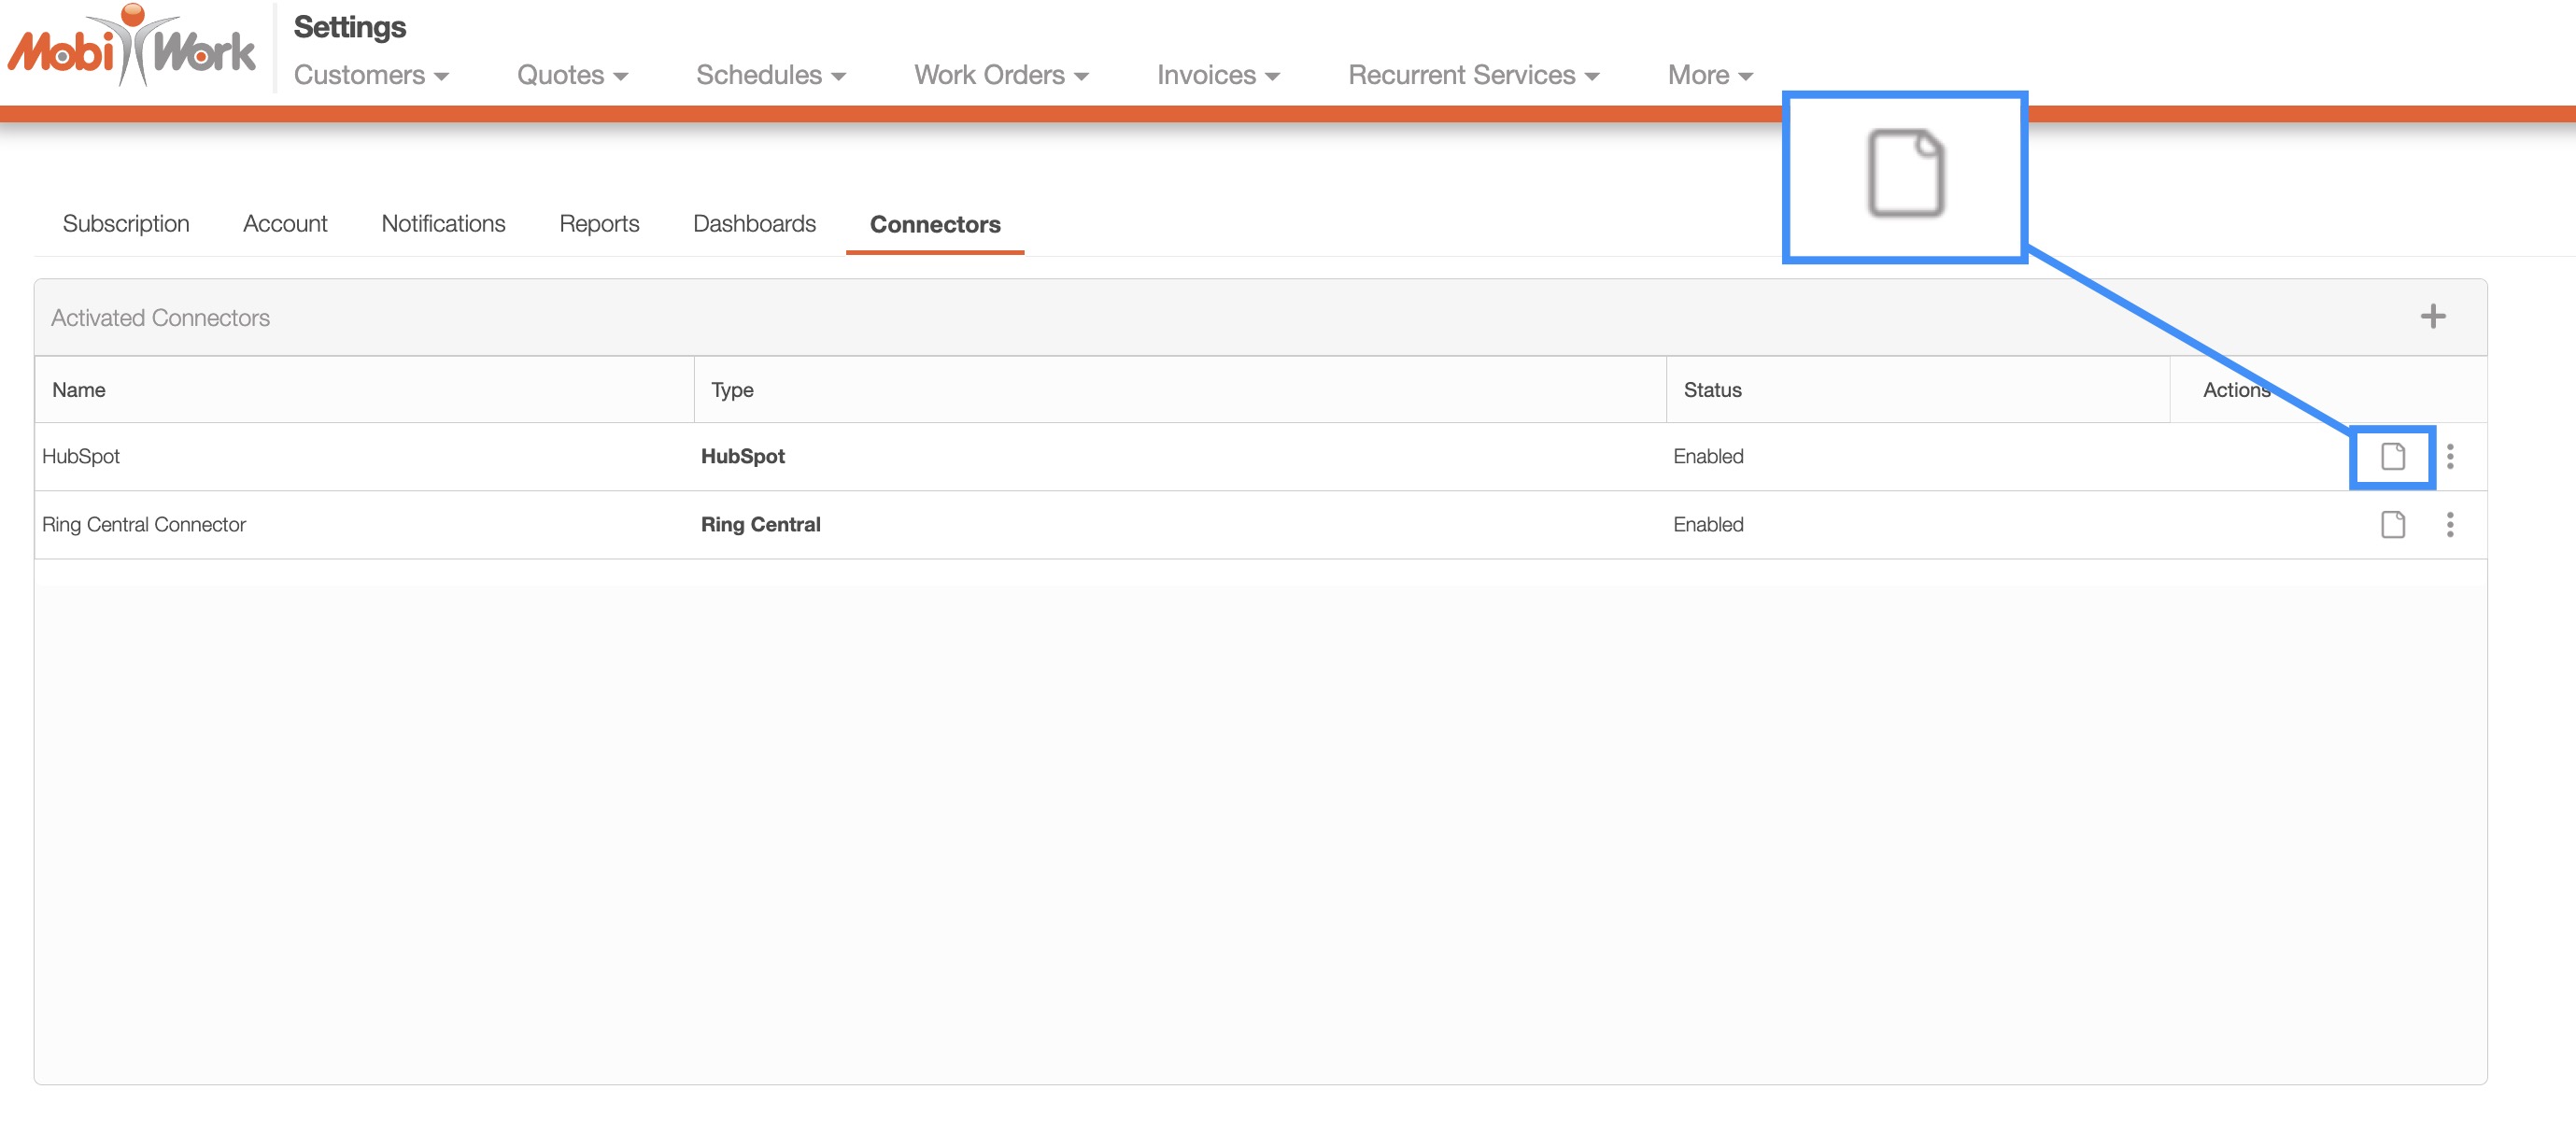Click the HubSpot connector name
The width and height of the screenshot is (2576, 1132).
pyautogui.click(x=81, y=457)
